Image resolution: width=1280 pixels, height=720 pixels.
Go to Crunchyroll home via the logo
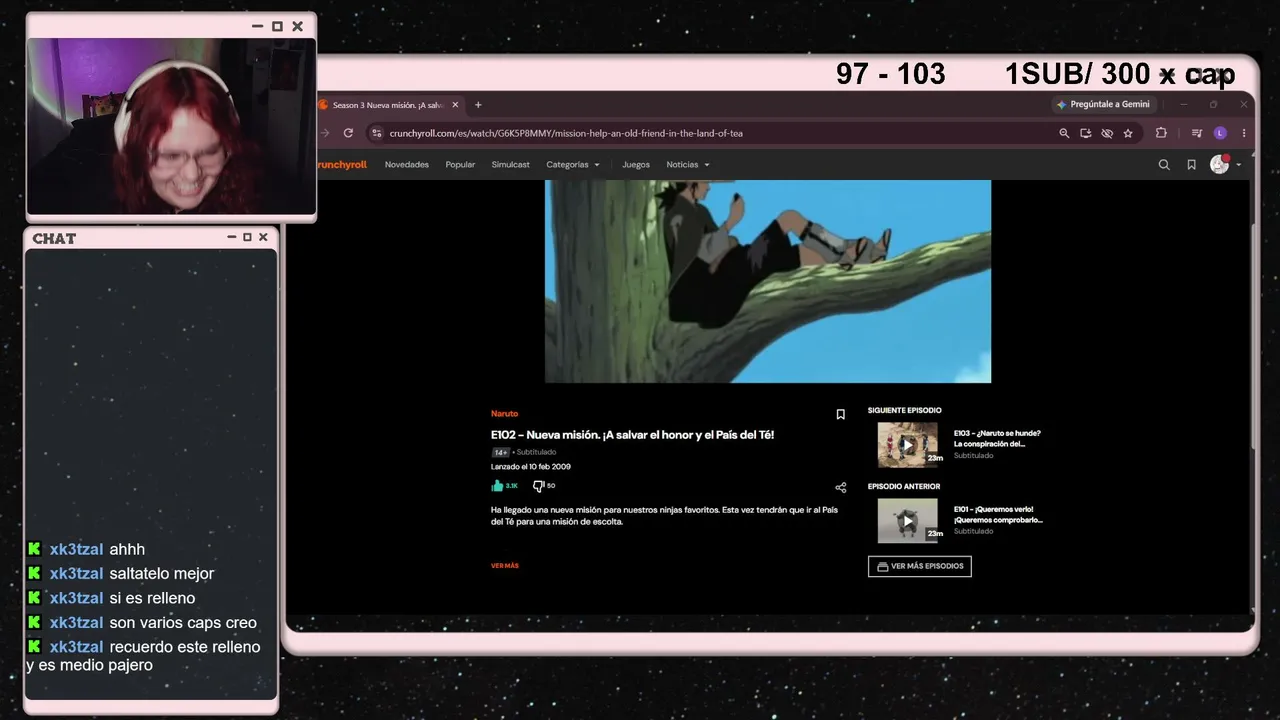coord(342,165)
